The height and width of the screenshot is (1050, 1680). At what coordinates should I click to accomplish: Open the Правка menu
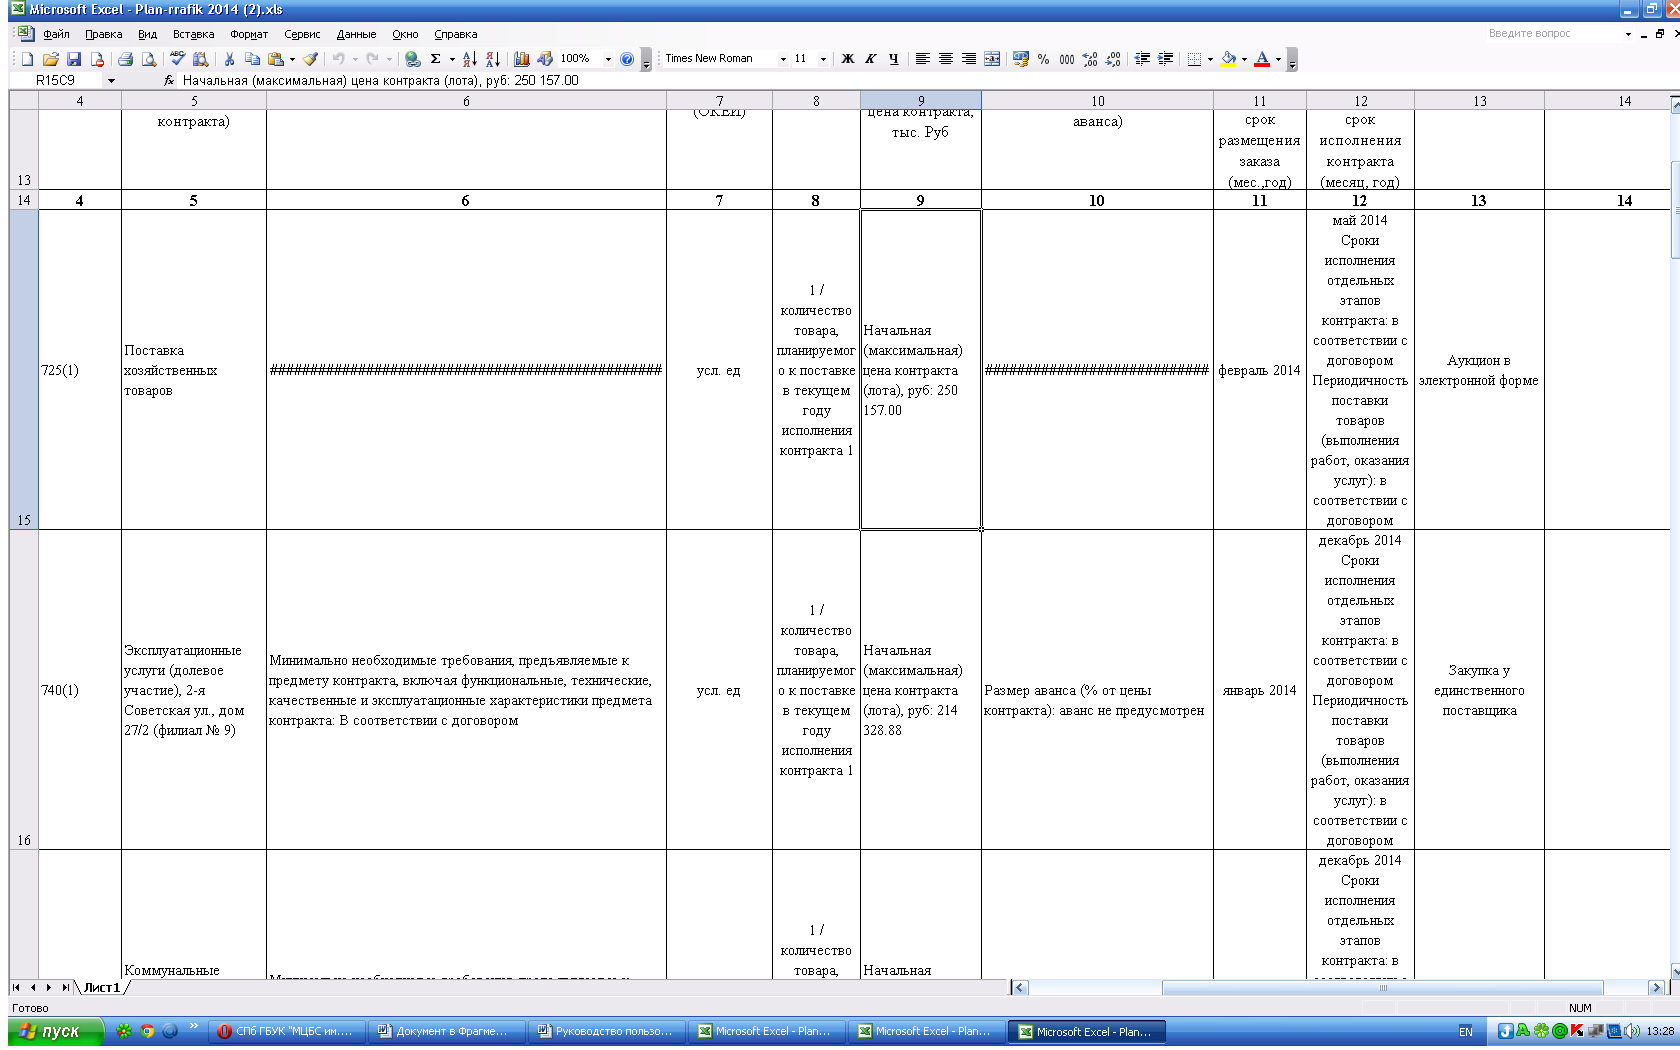tap(104, 34)
